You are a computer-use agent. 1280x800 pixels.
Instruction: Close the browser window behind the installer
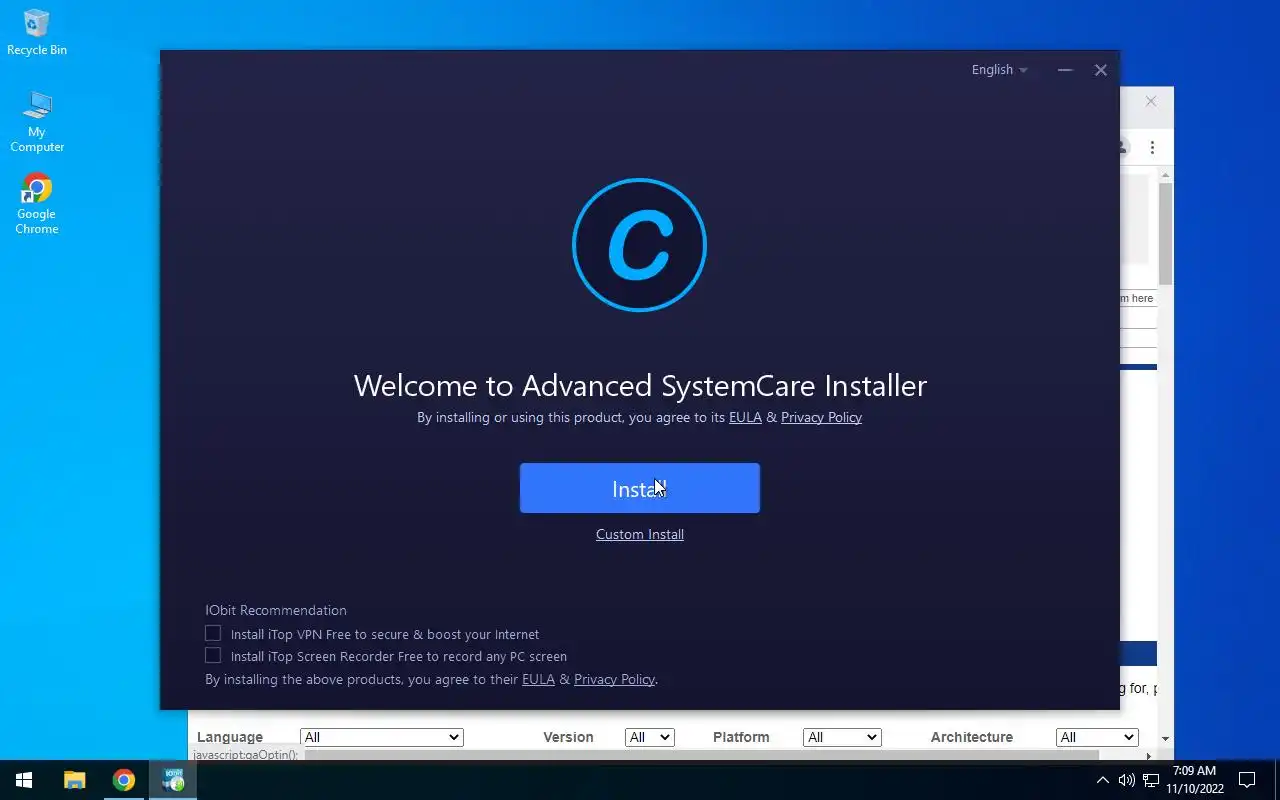[1151, 101]
